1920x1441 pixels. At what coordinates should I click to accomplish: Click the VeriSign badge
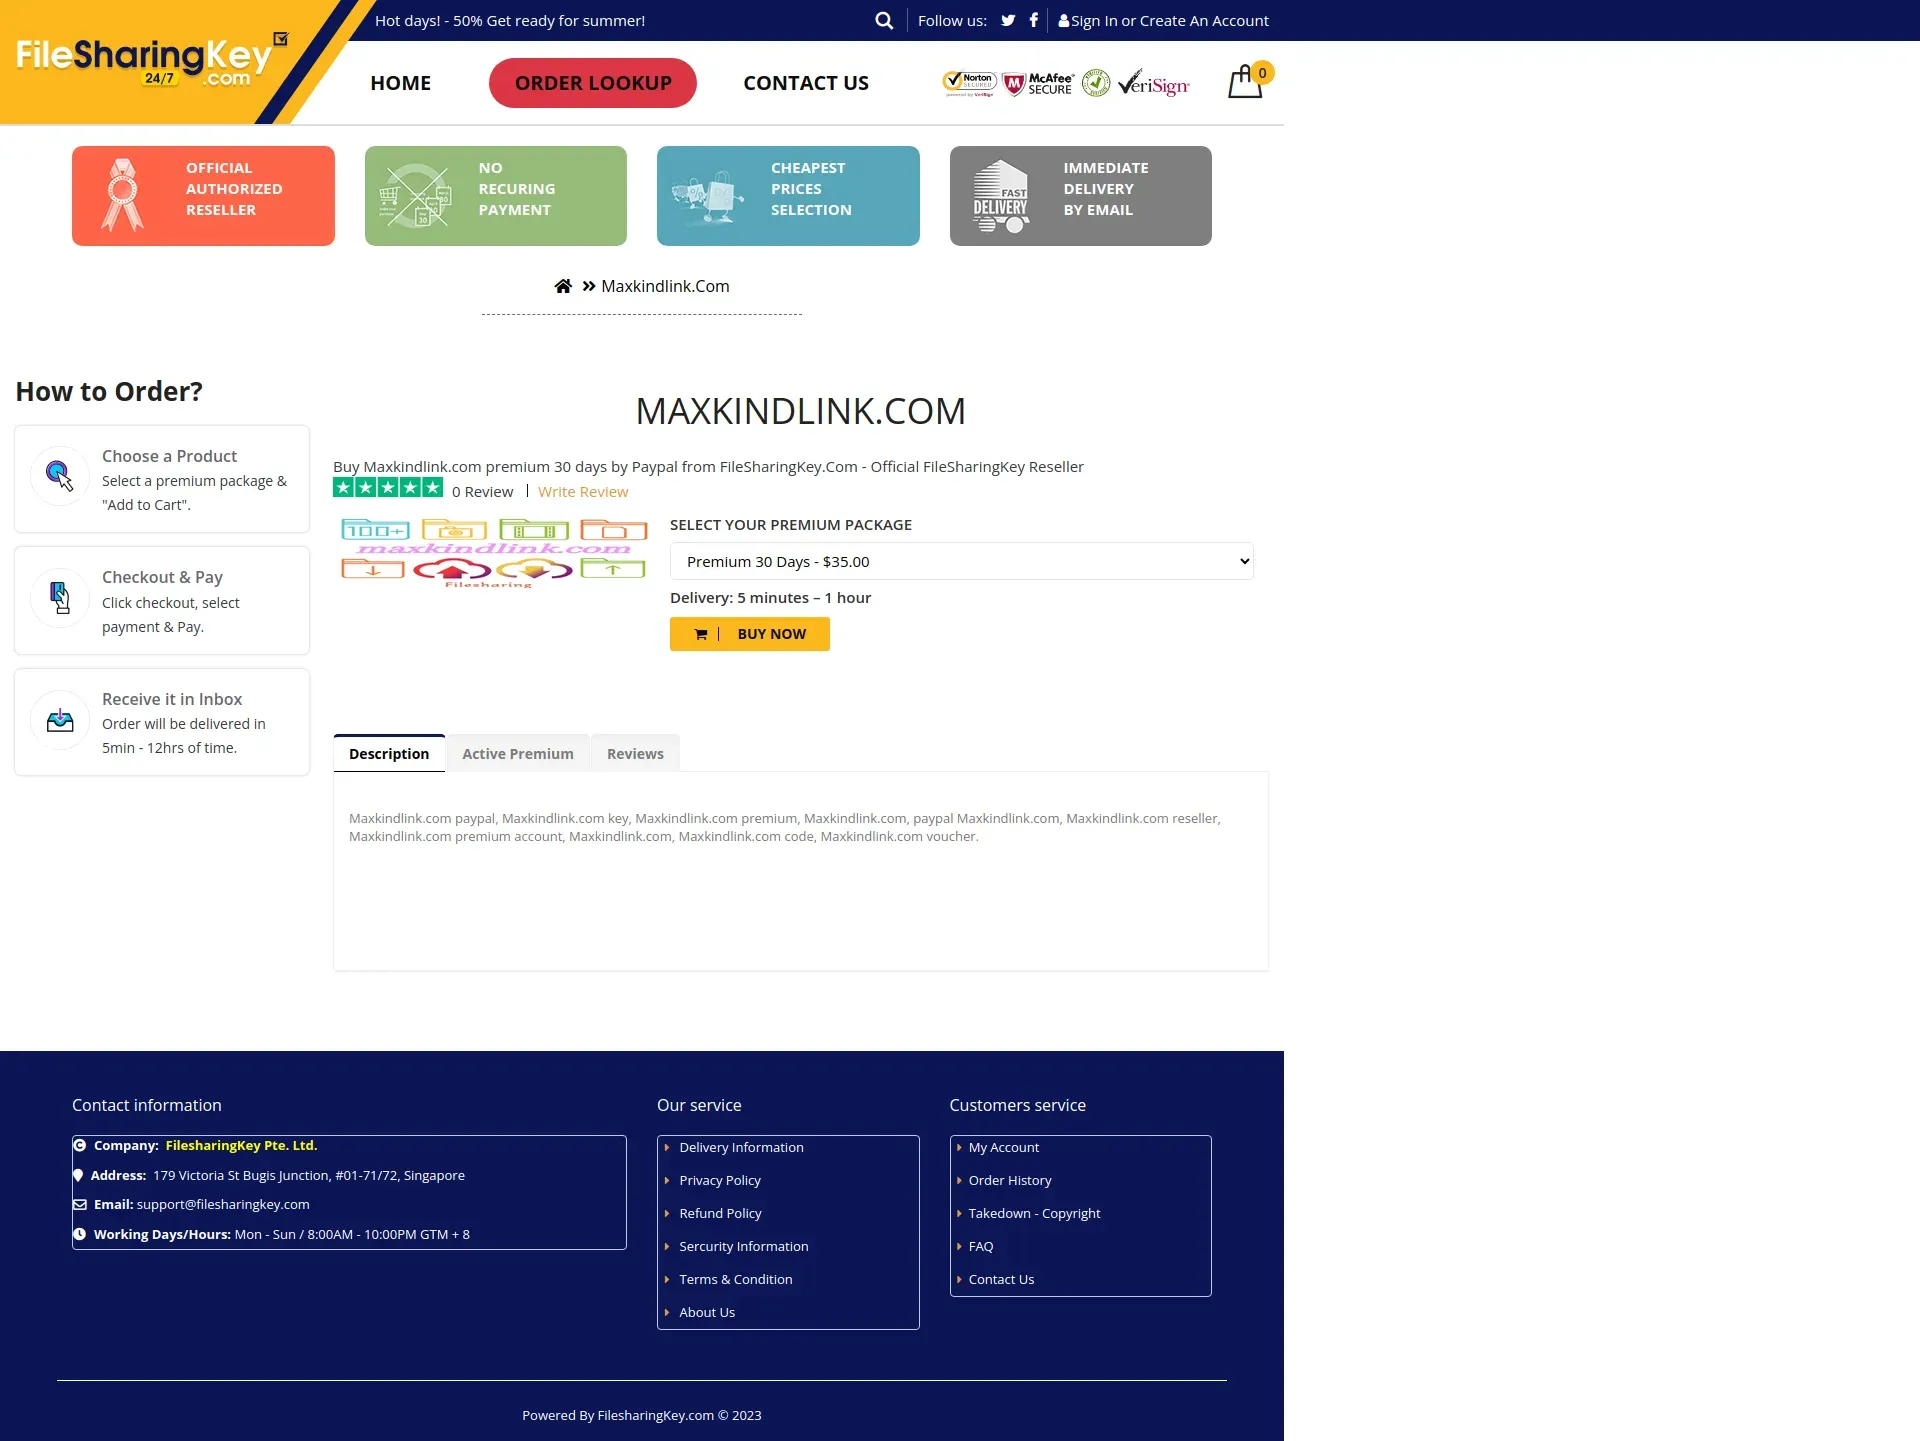click(x=1153, y=83)
